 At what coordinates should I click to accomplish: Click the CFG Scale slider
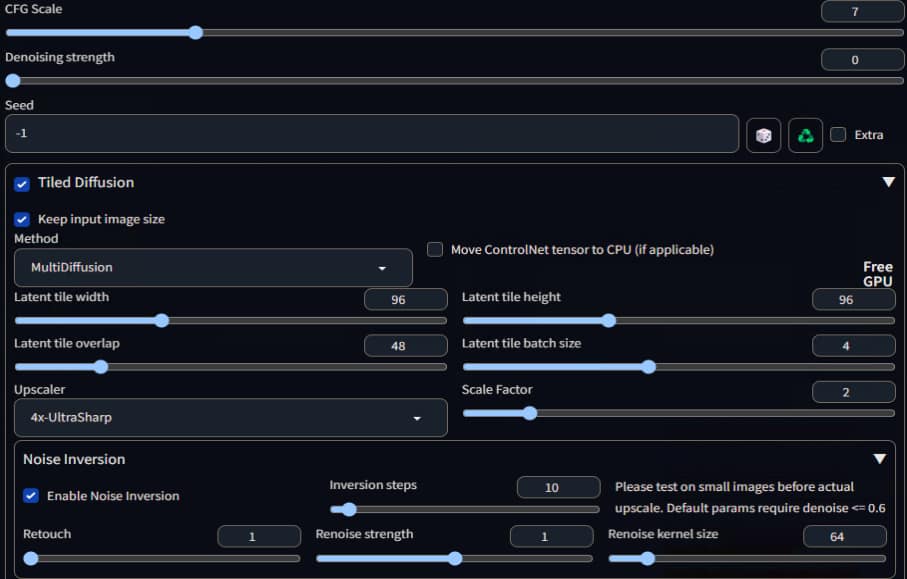tap(452, 33)
